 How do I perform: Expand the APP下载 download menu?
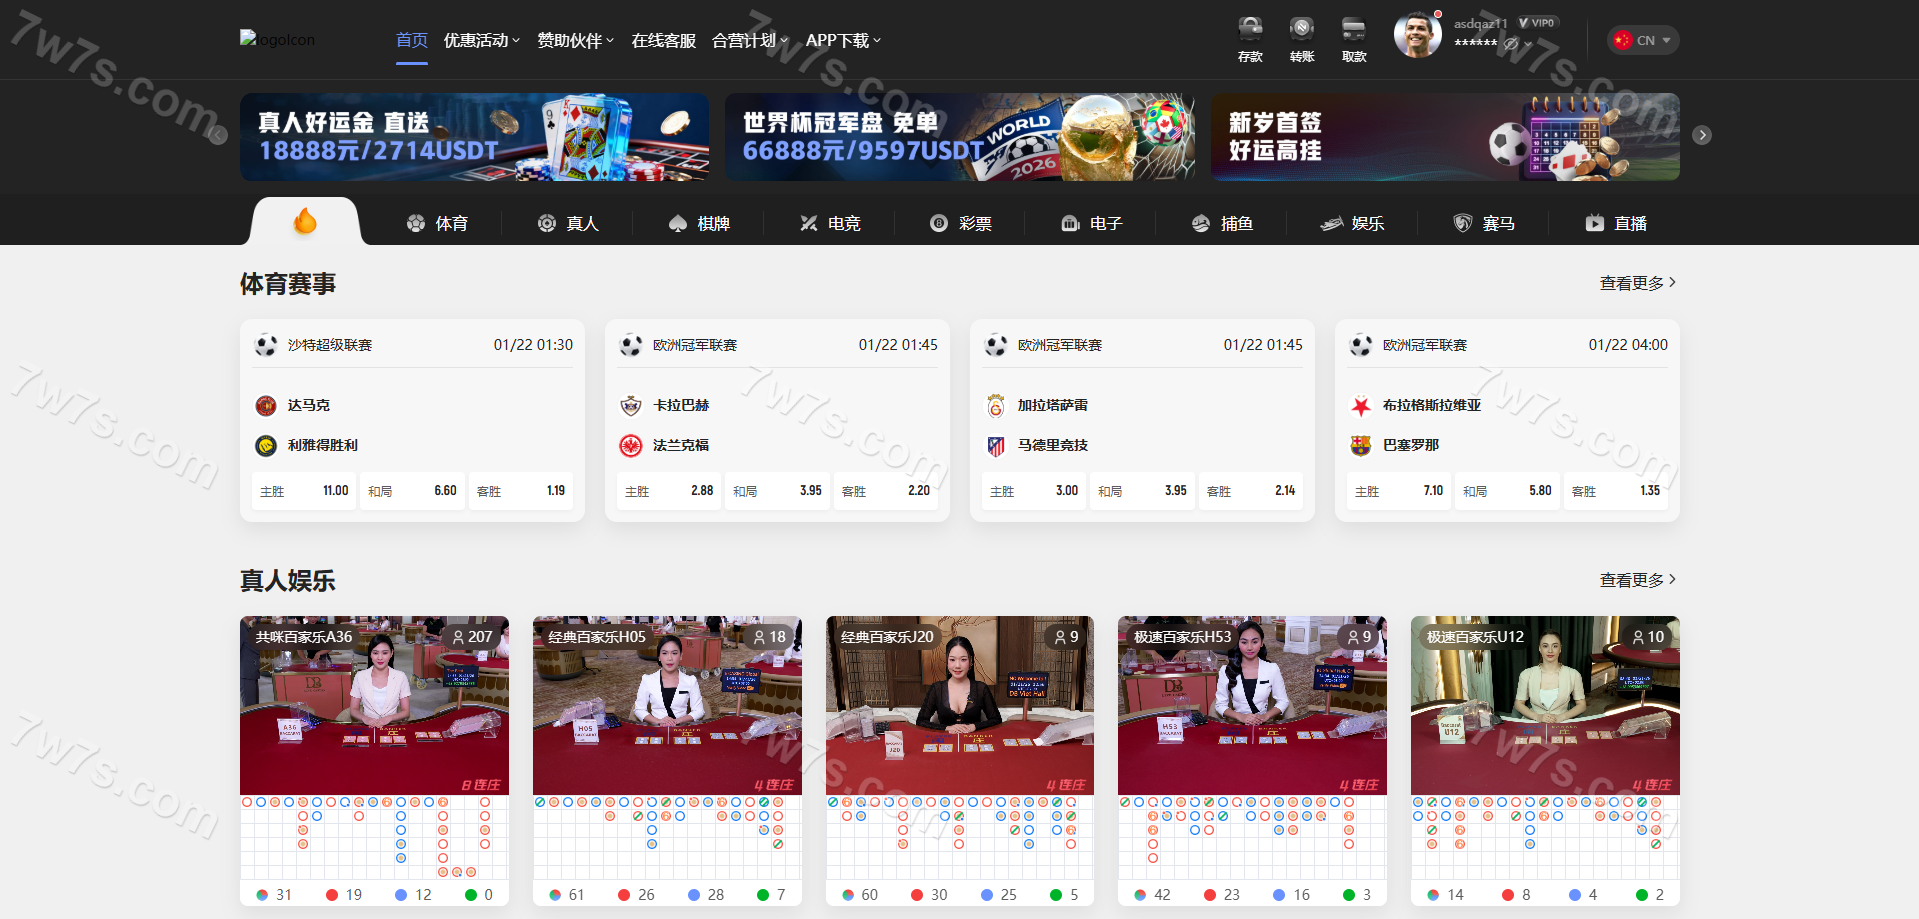(x=843, y=40)
